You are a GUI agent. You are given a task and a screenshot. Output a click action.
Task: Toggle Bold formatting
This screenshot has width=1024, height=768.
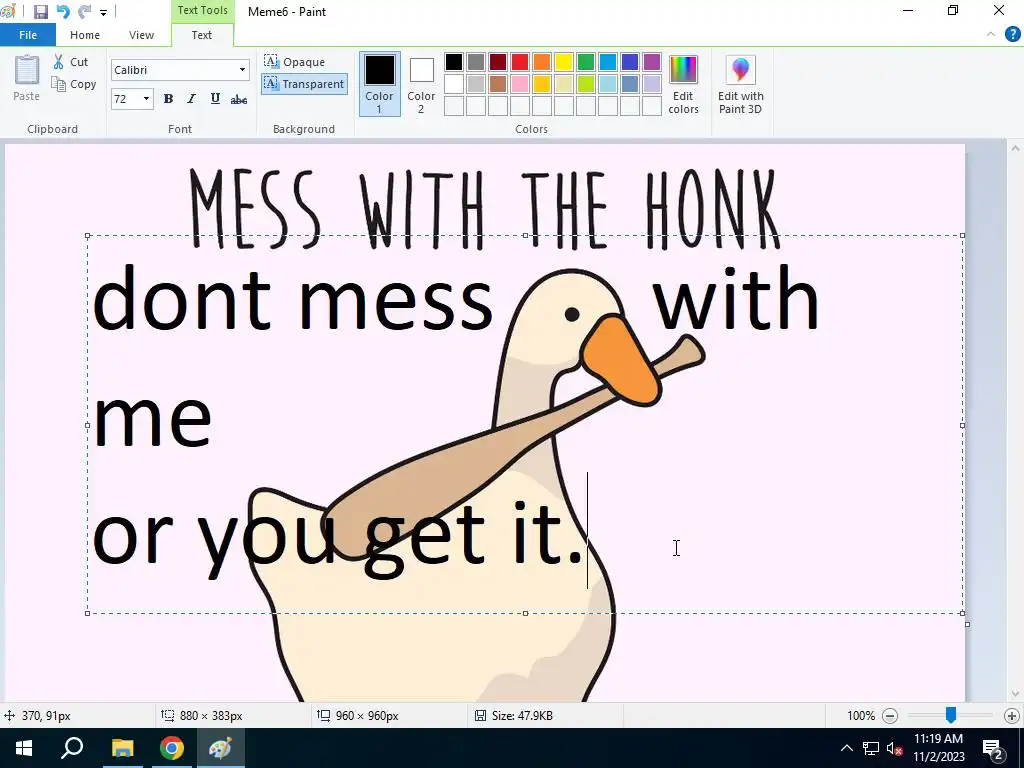point(168,99)
